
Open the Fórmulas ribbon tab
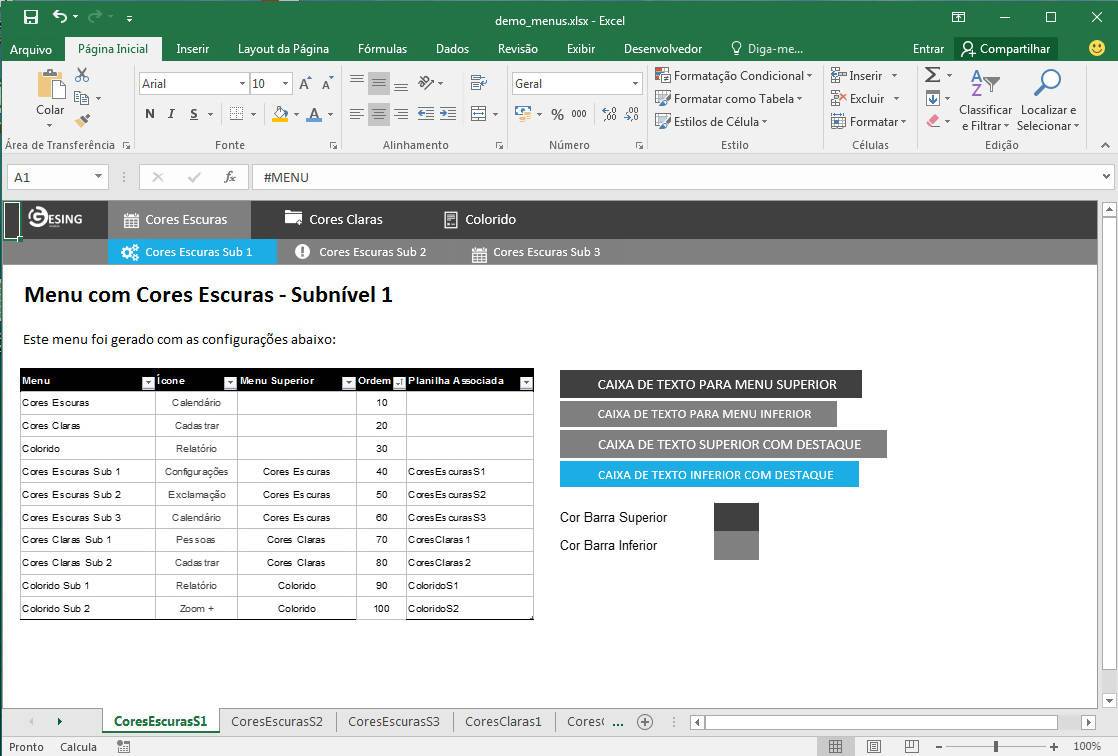[x=382, y=48]
